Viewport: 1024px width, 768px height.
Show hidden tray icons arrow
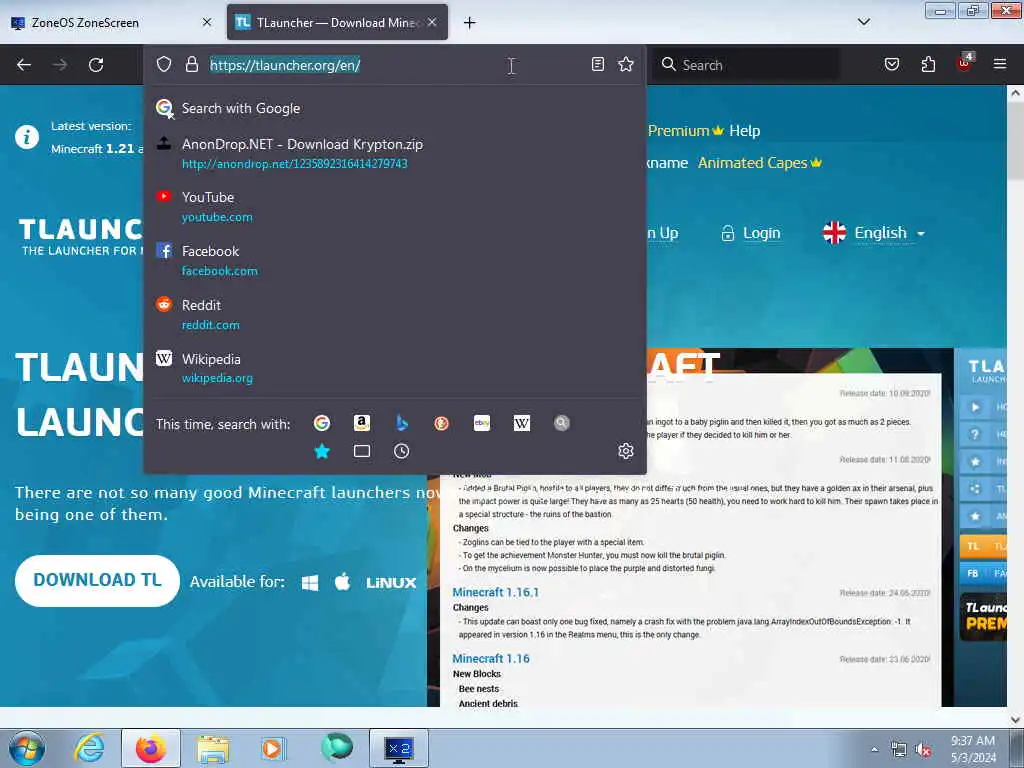coord(874,750)
